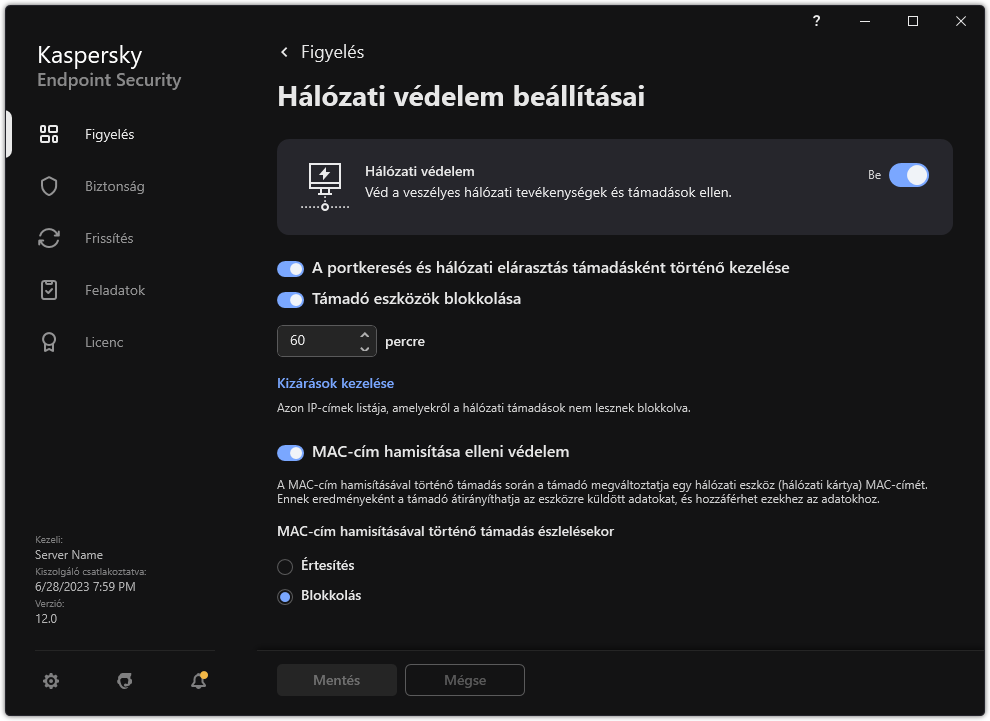Viewport: 990px width, 721px height.
Task: Click the Mégse button
Action: [x=464, y=679]
